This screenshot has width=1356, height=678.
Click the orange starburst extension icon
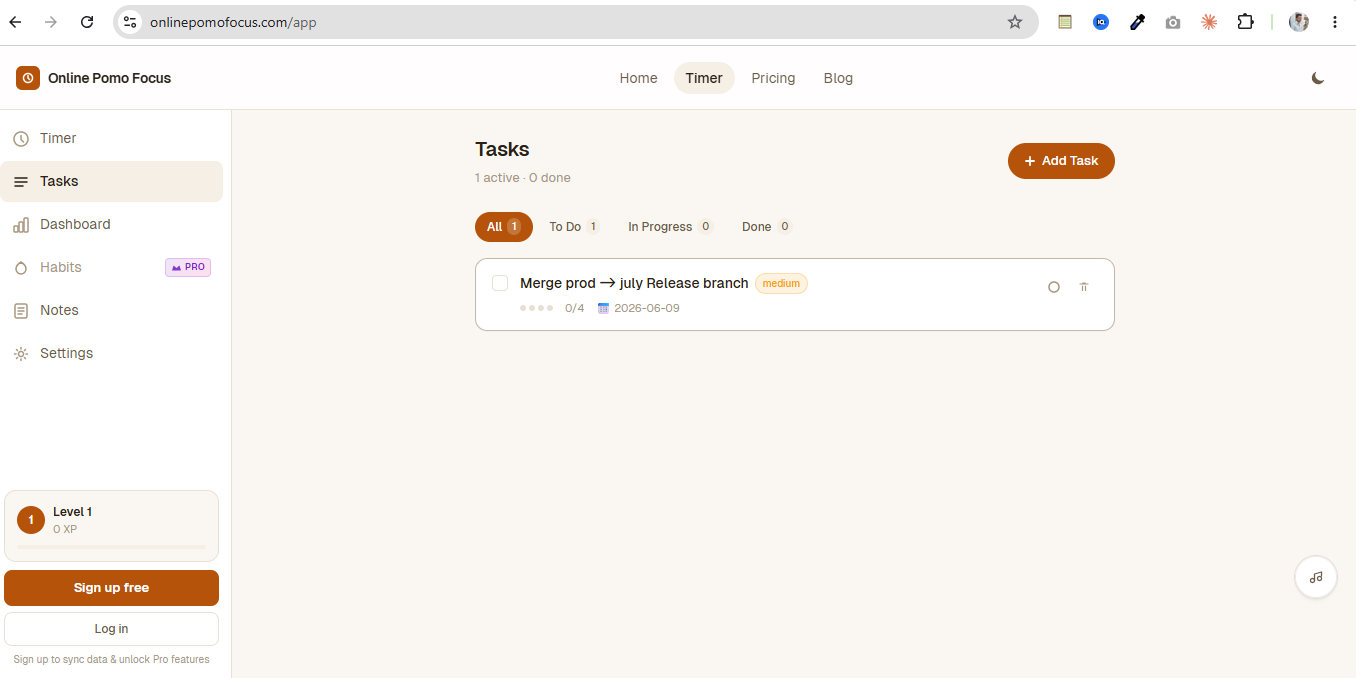click(x=1209, y=22)
